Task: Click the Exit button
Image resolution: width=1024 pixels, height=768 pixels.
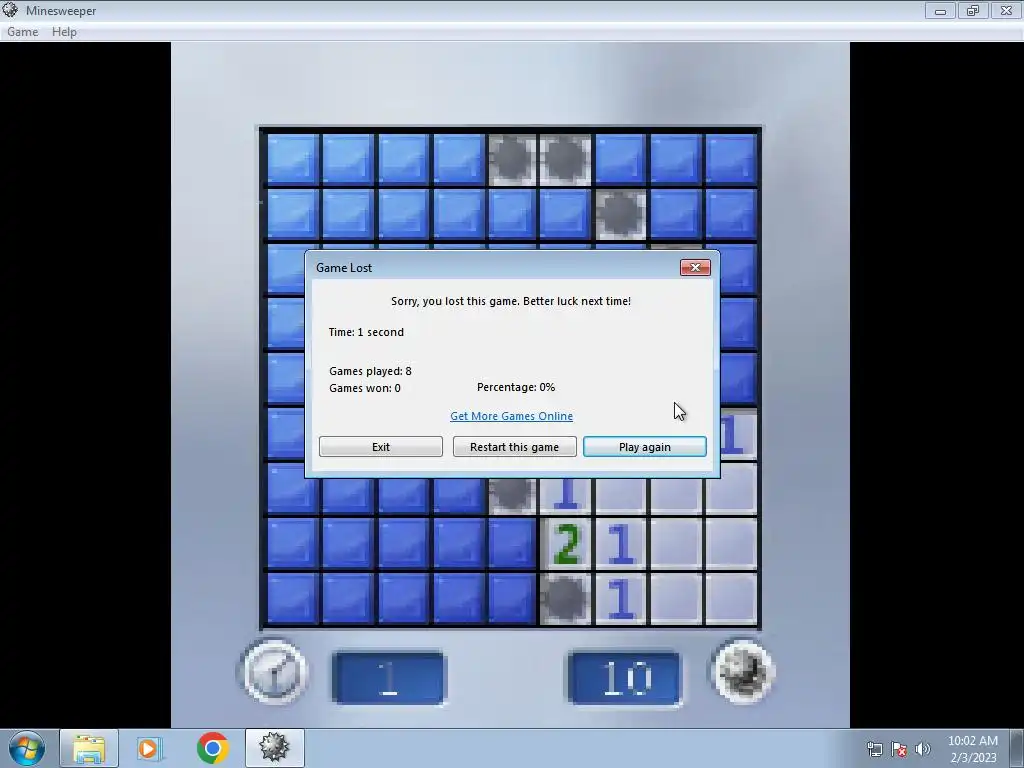Action: pyautogui.click(x=381, y=447)
